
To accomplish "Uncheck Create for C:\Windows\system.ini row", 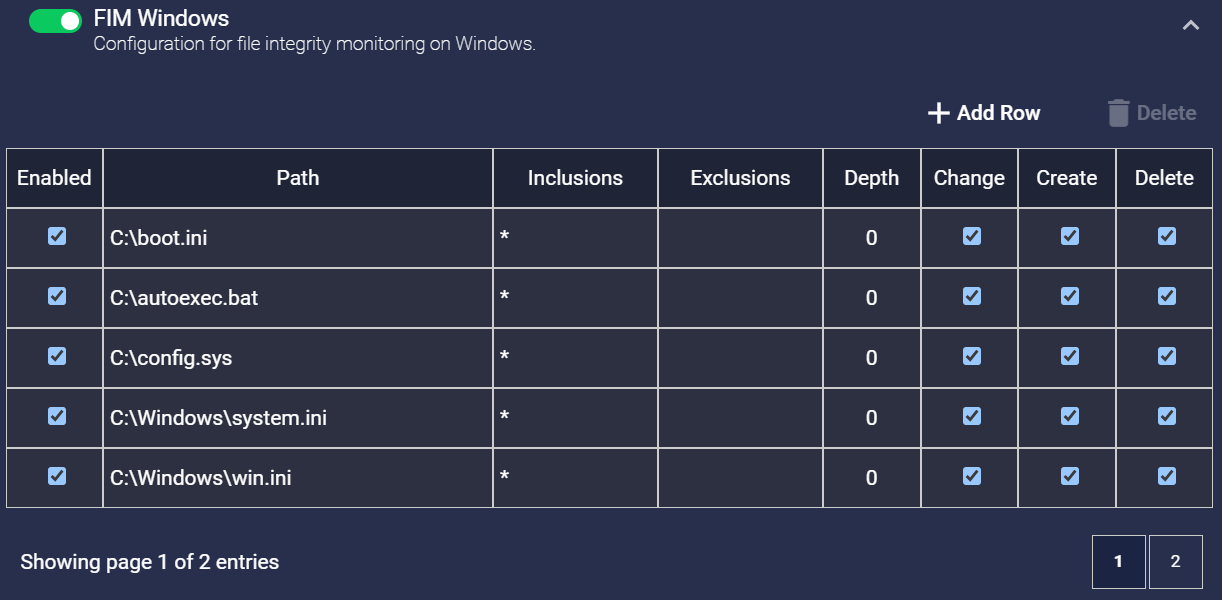I will [x=1070, y=416].
